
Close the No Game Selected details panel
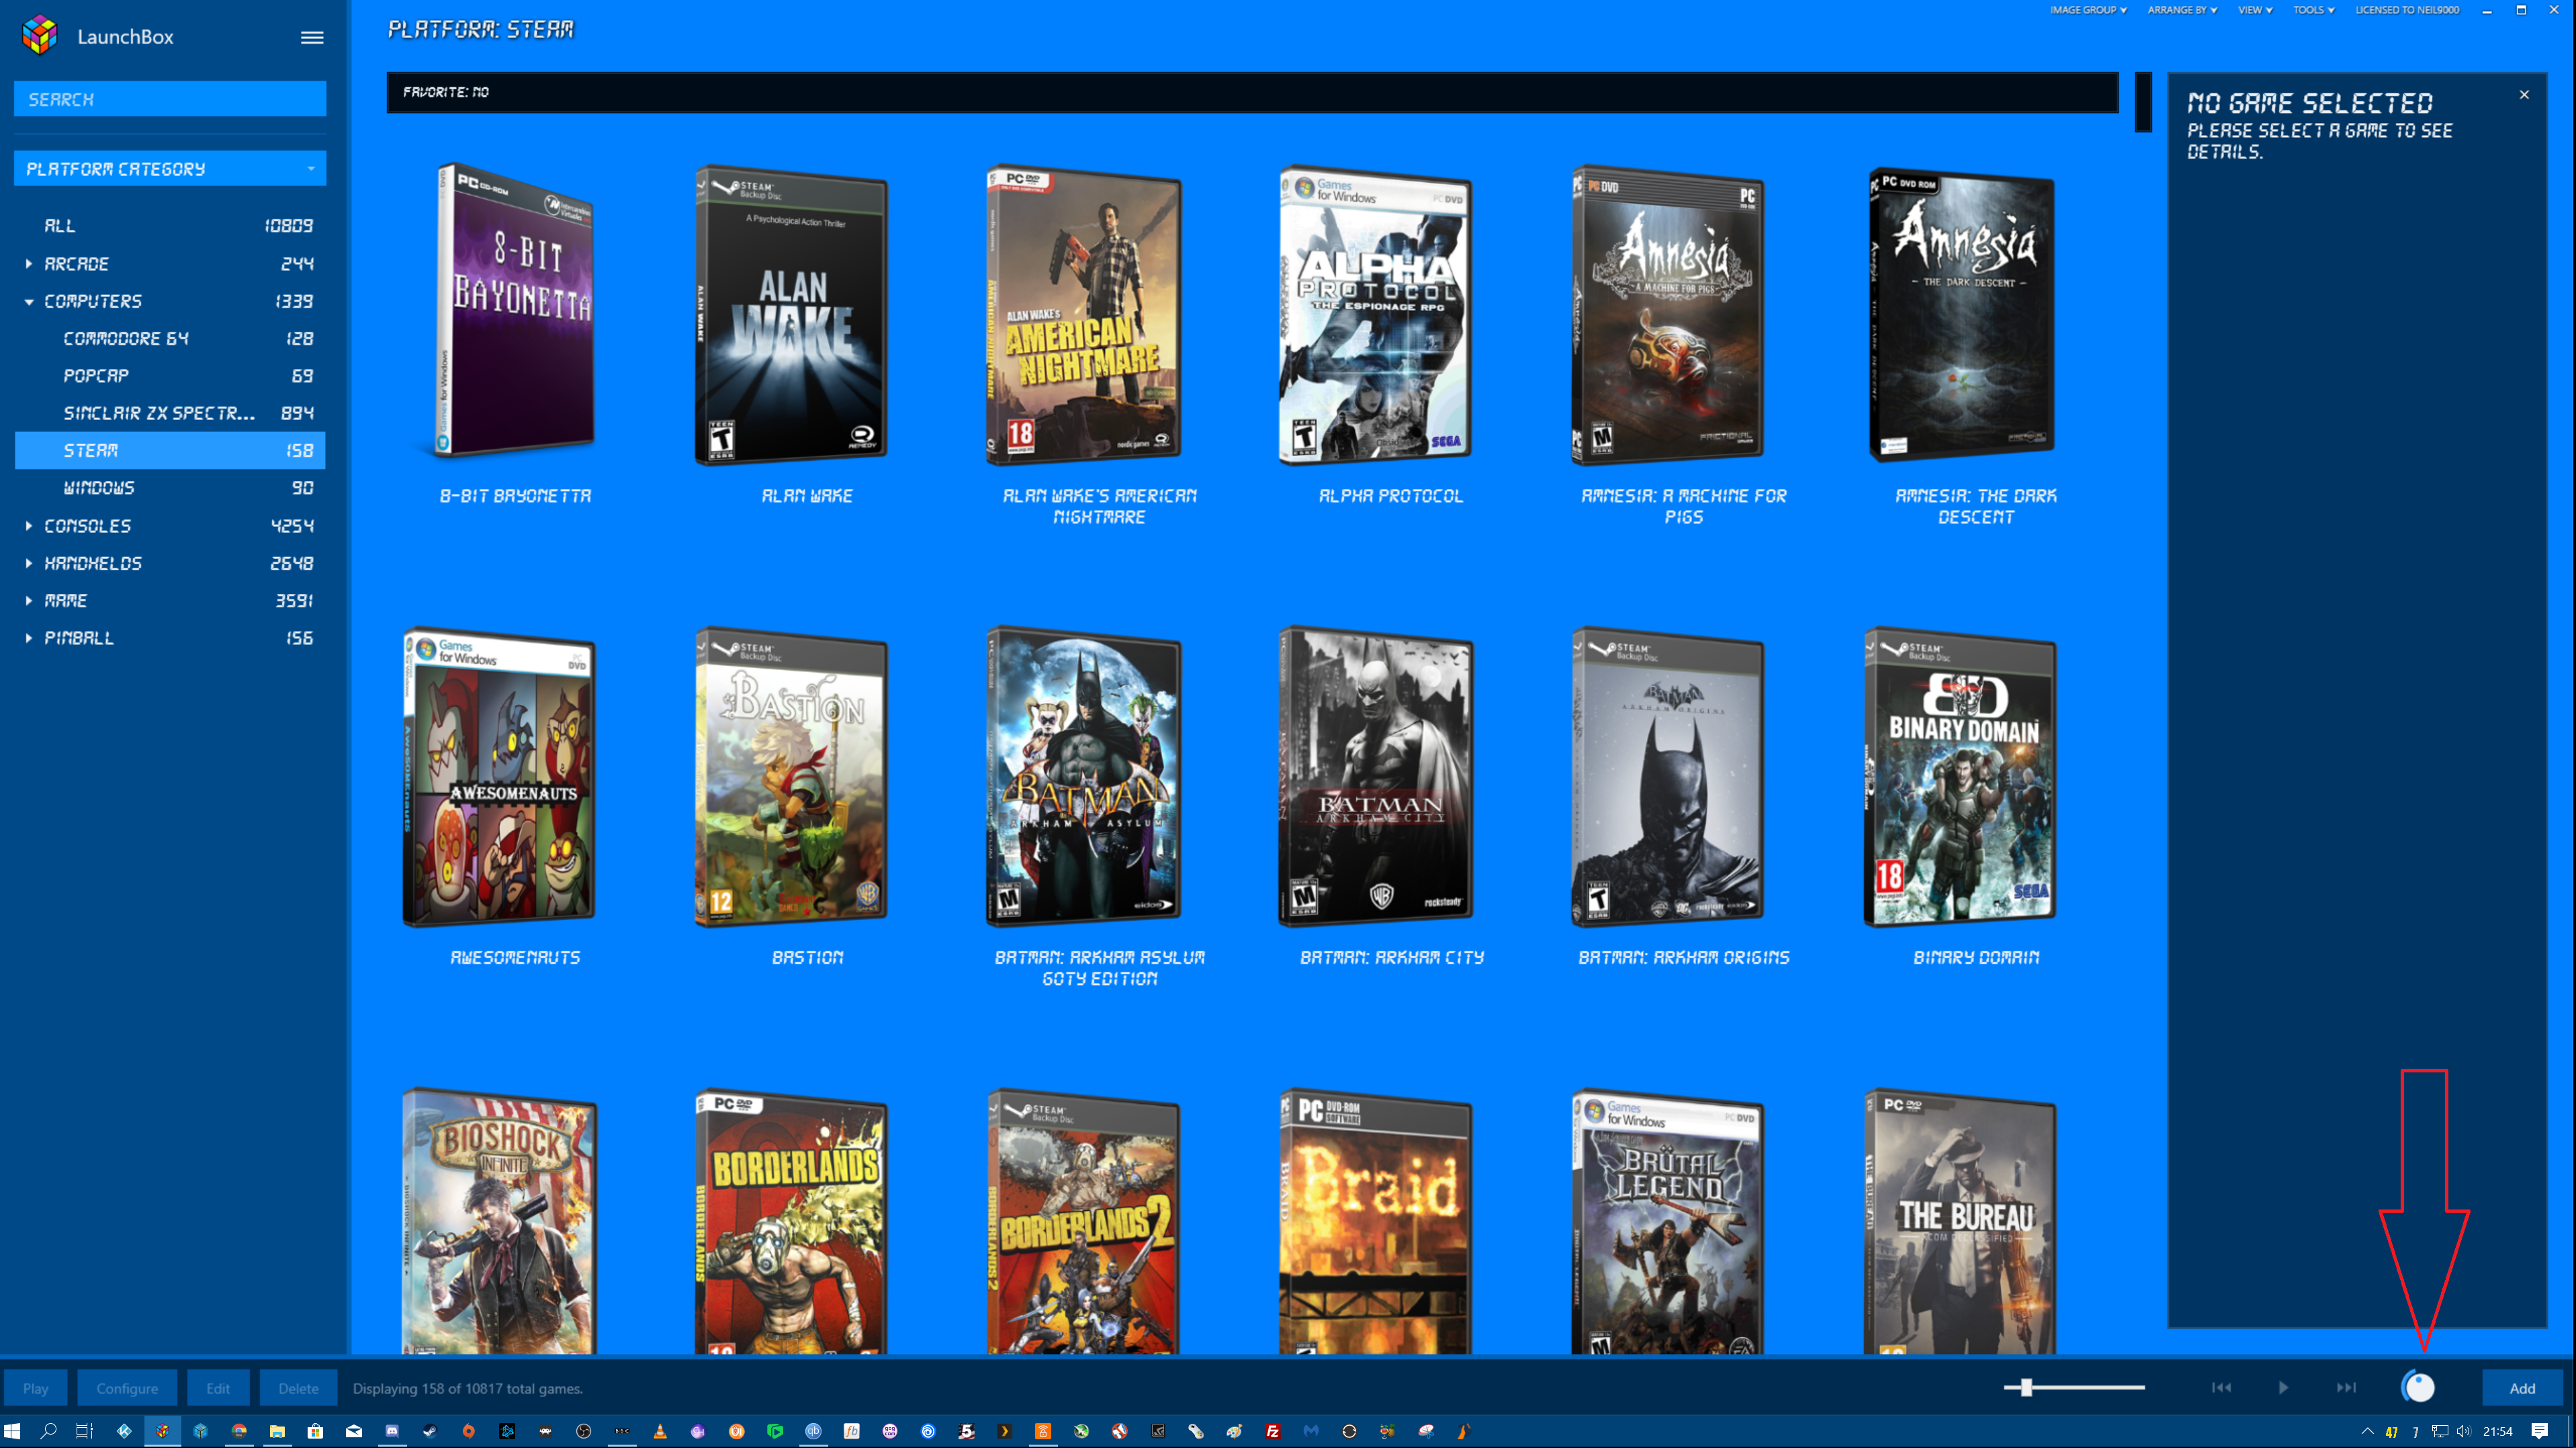click(2524, 95)
